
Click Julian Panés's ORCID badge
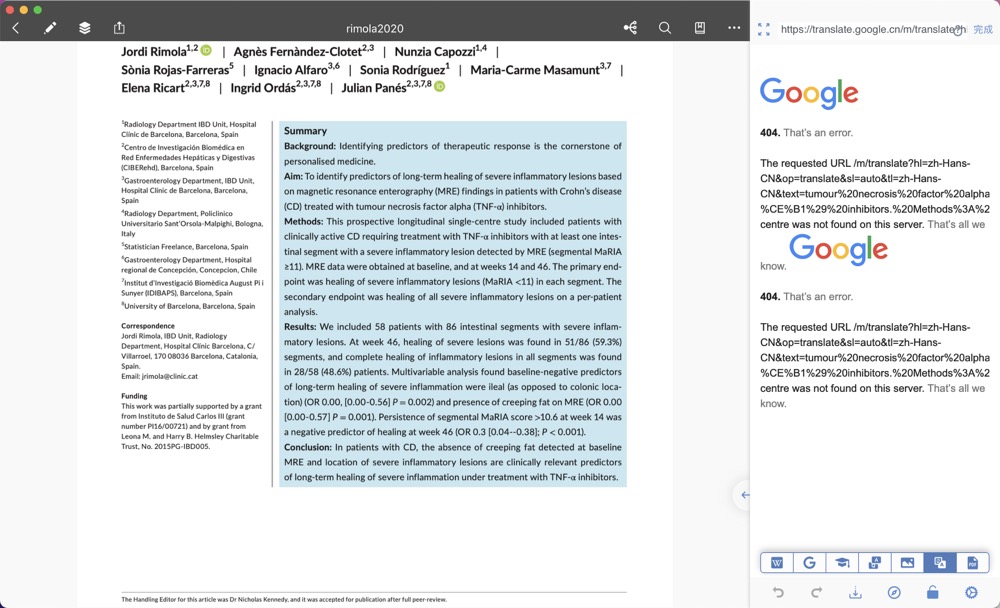[x=439, y=86]
